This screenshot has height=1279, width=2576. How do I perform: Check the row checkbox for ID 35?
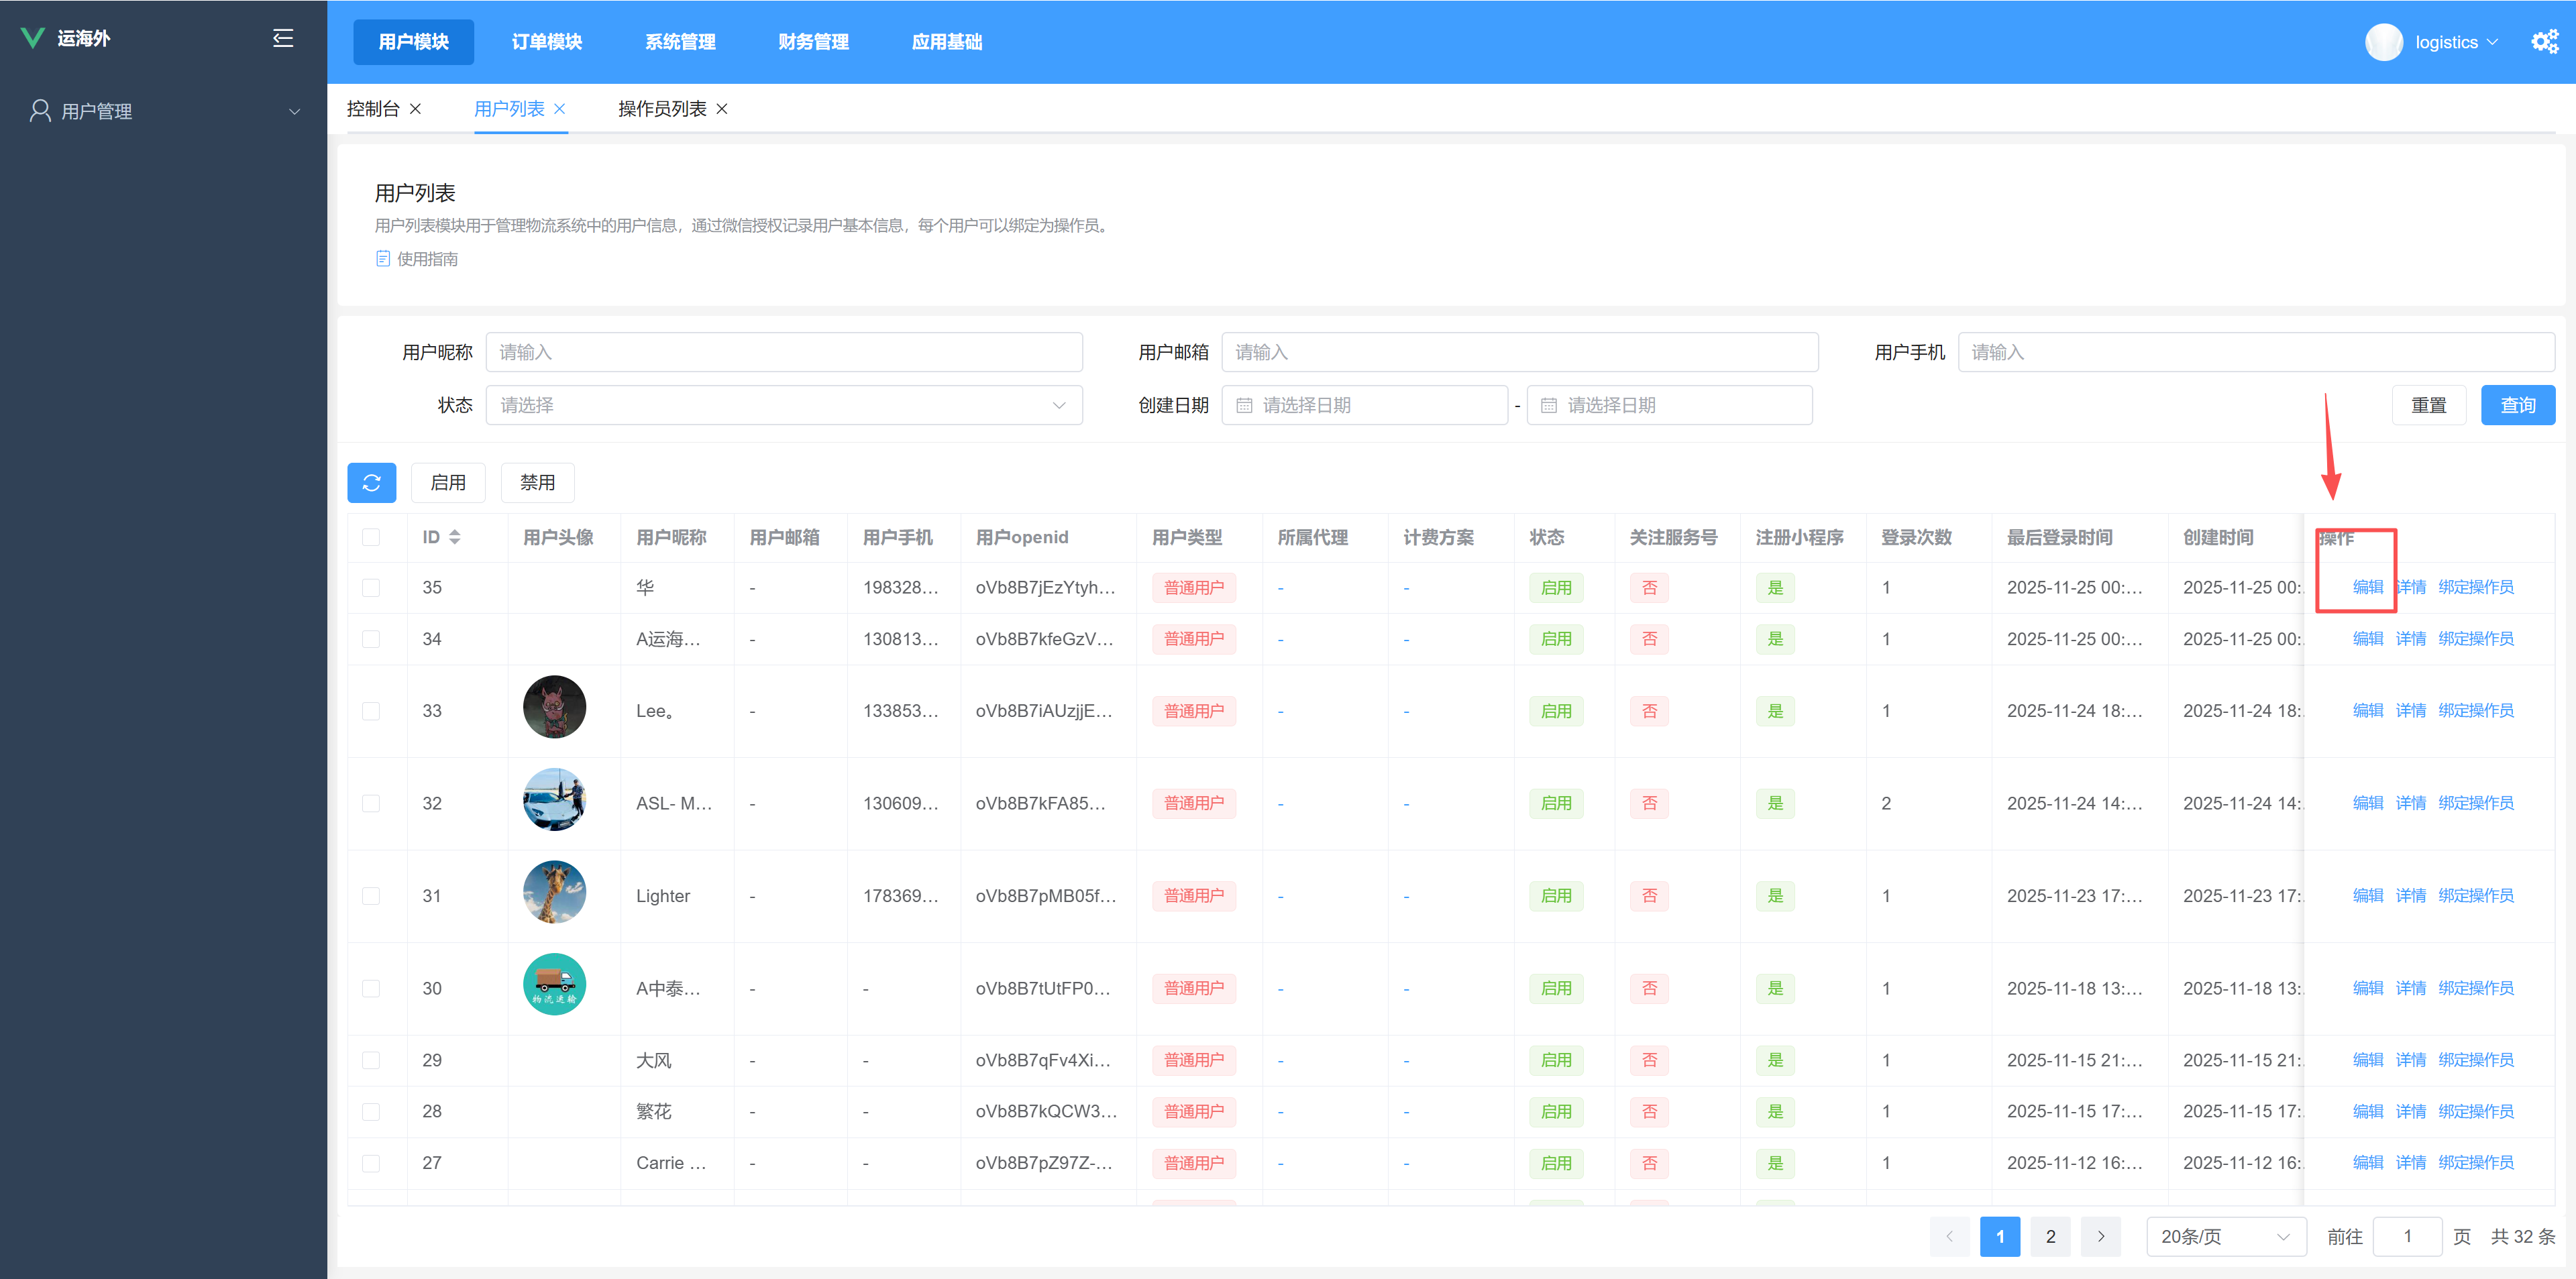tap(371, 588)
